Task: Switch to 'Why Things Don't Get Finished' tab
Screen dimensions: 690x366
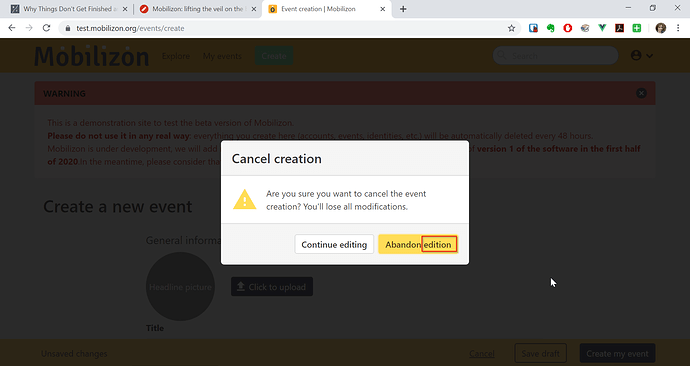Action: (x=70, y=9)
